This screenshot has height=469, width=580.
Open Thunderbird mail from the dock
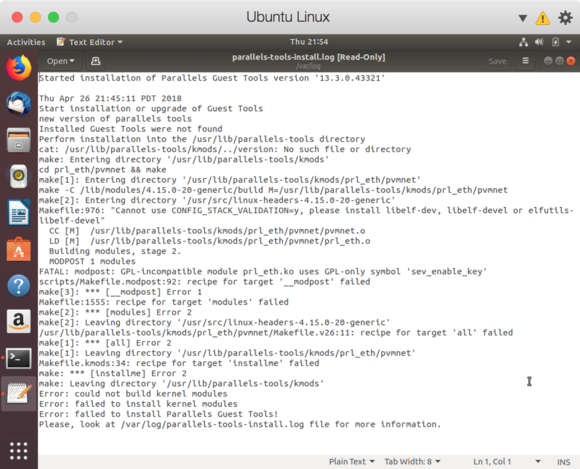tap(18, 104)
